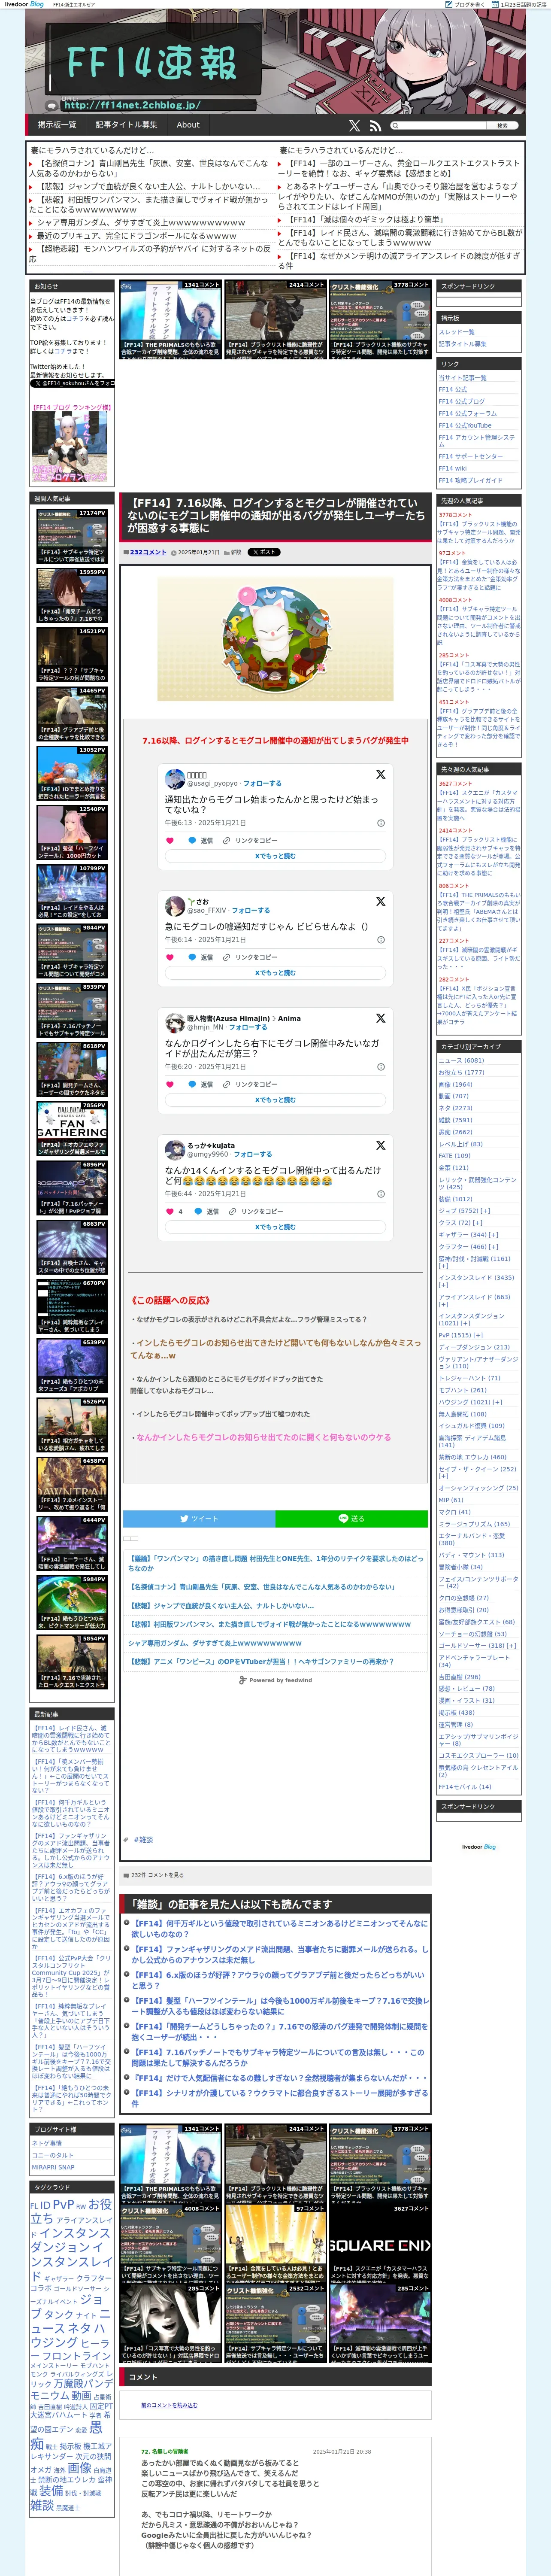
Task: Like sao_FFXIV's tweet with the heart icon
Action: pos(170,957)
